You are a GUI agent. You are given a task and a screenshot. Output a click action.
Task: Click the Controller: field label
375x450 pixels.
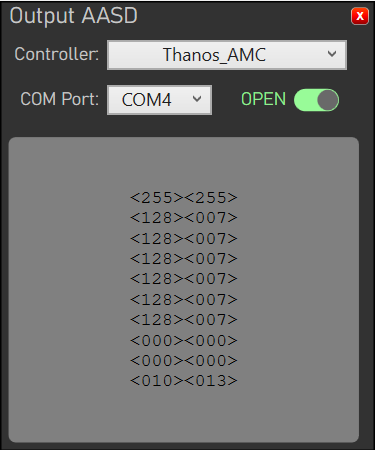(57, 54)
